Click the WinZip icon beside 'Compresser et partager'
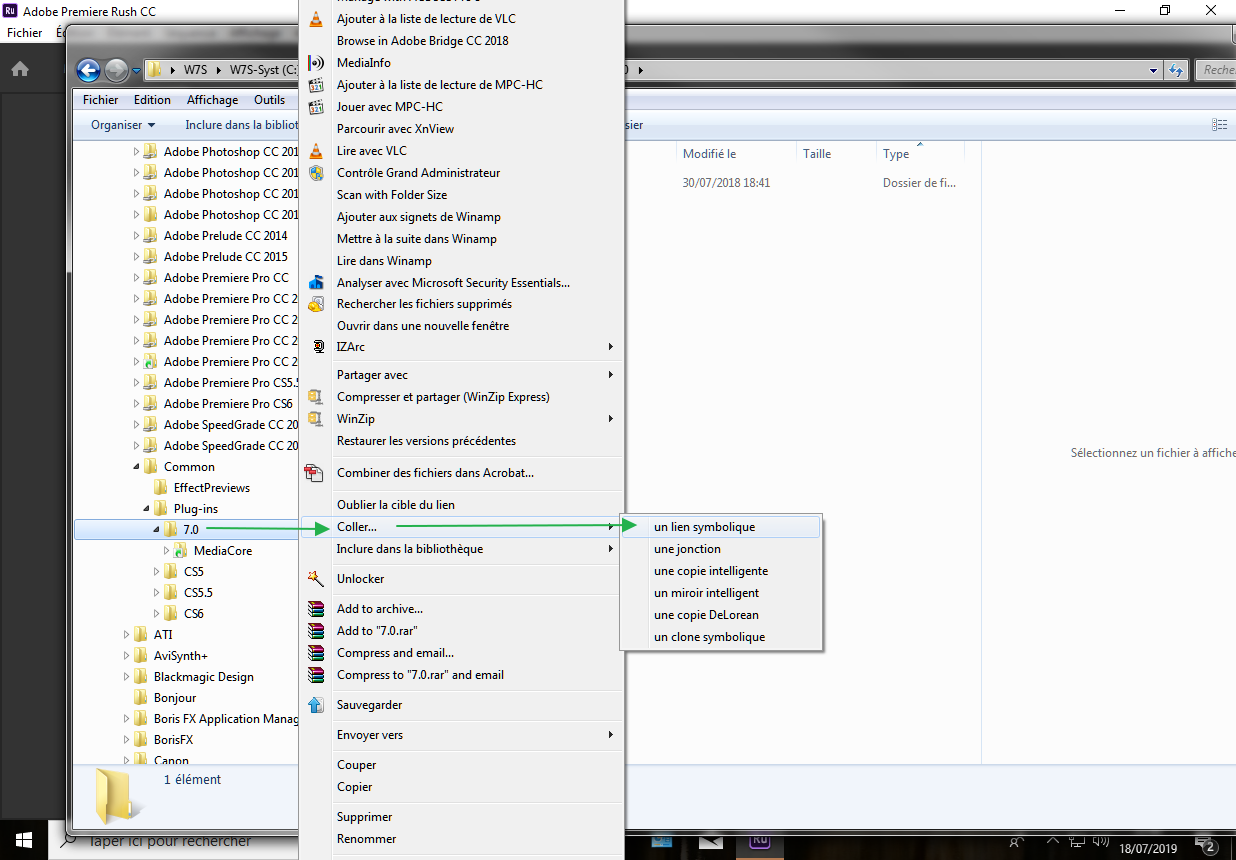 coord(316,397)
